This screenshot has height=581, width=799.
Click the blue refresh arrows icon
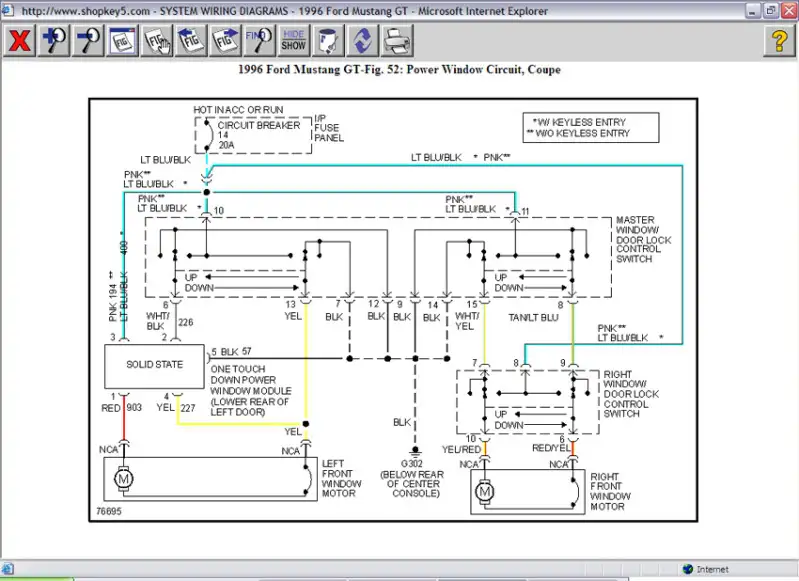click(x=362, y=40)
